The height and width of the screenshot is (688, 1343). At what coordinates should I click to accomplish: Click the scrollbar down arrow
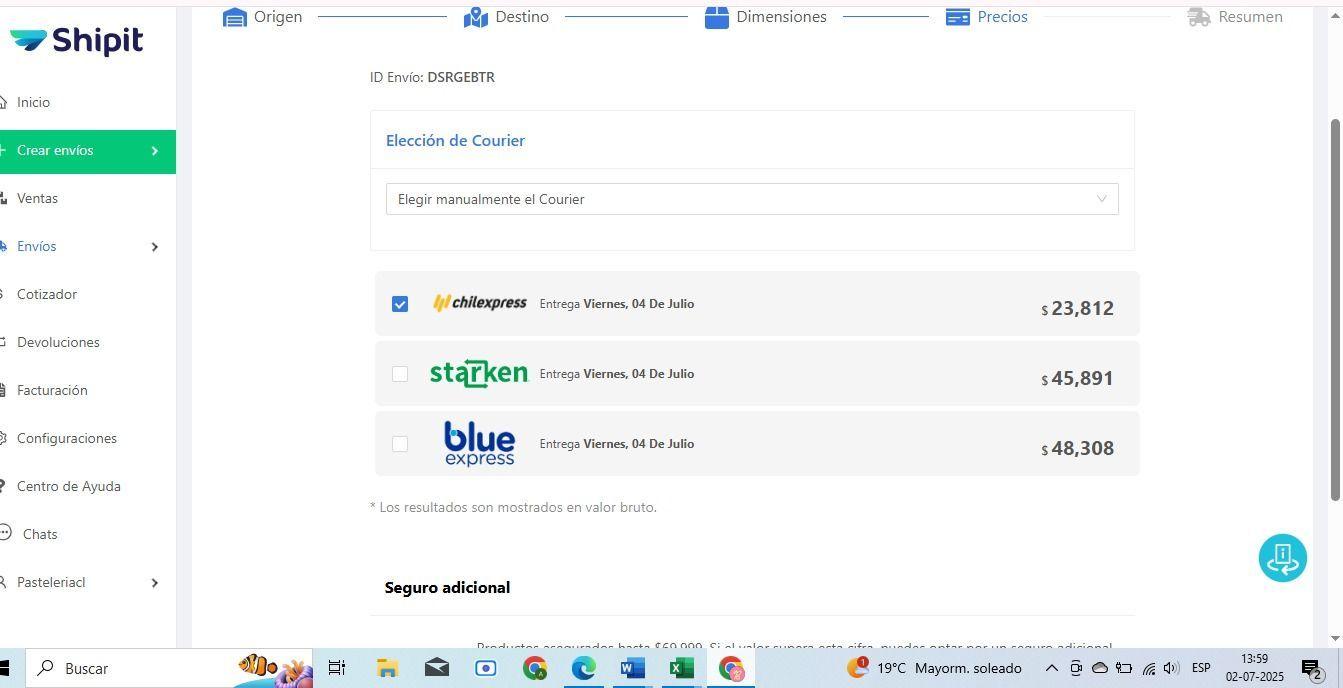[1335, 639]
